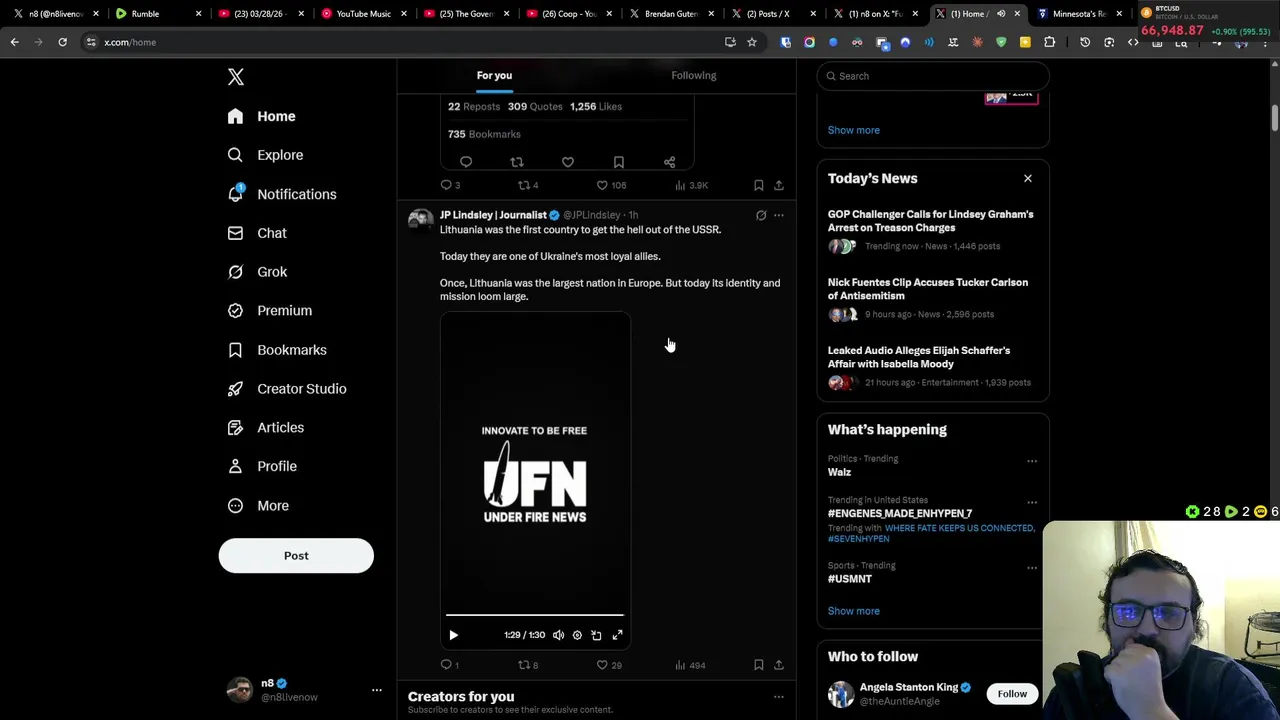Share JP Lindsley post
The width and height of the screenshot is (1280, 720).
click(779, 665)
